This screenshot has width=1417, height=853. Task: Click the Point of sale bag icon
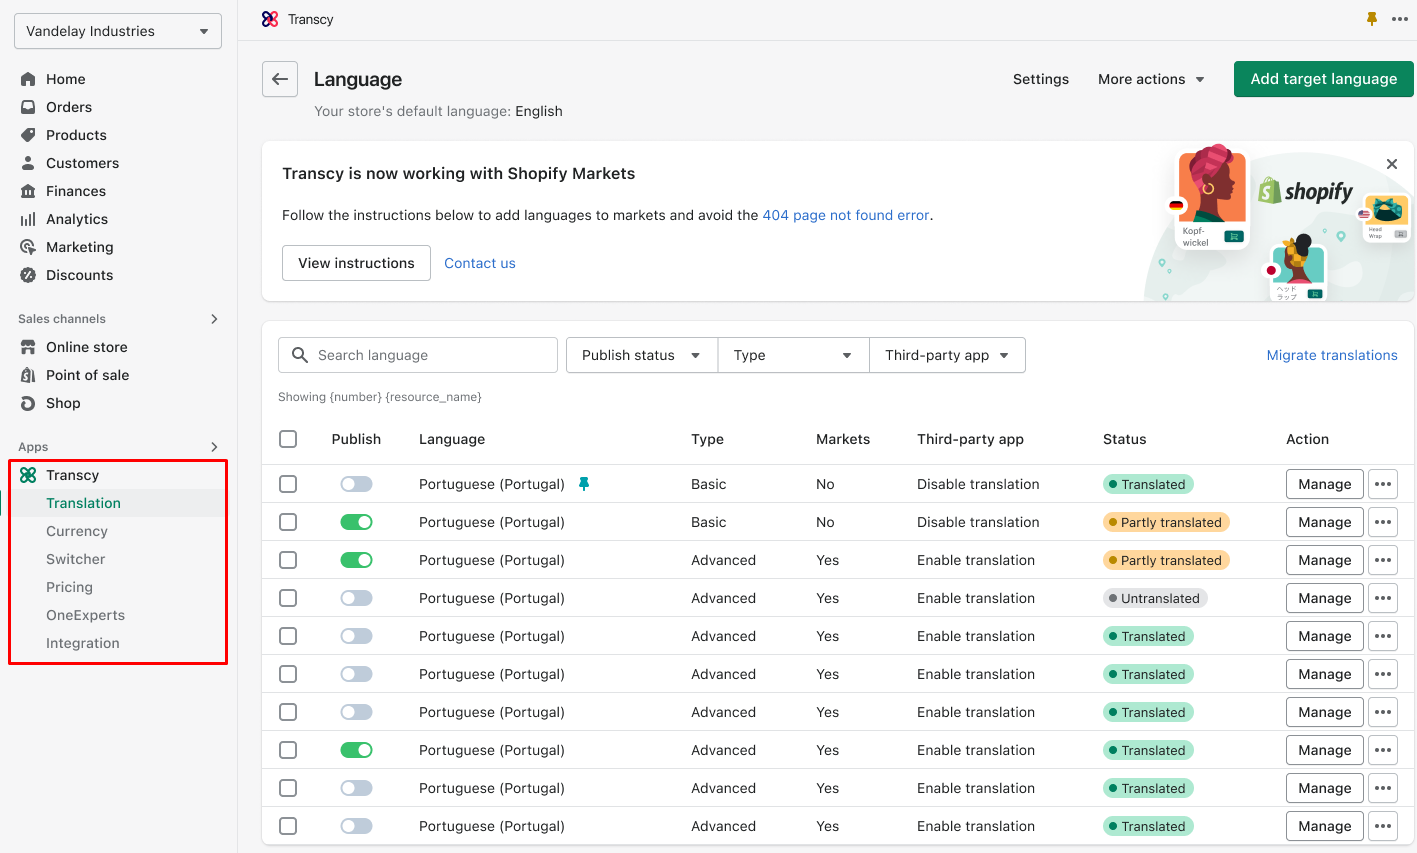(x=28, y=375)
